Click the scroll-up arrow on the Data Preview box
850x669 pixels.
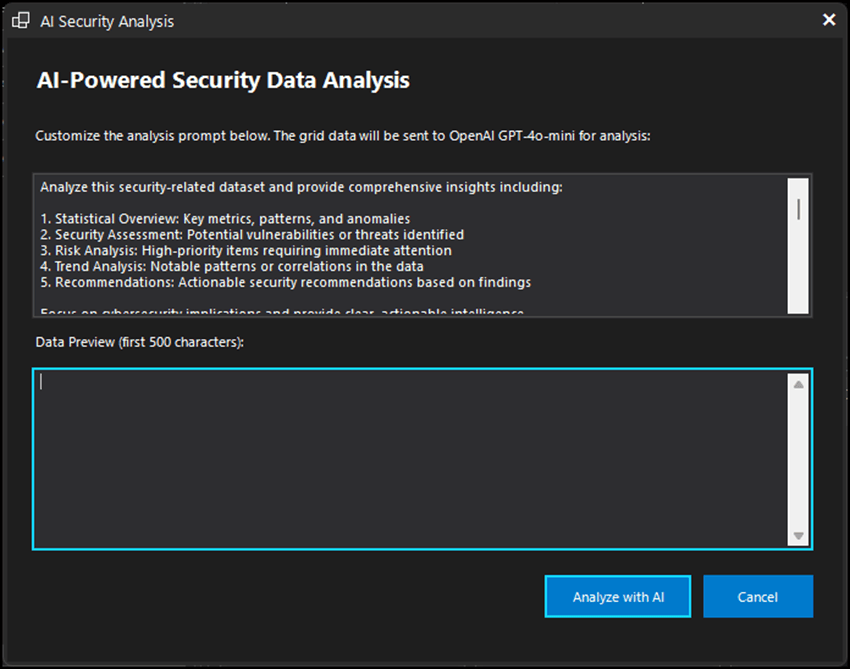click(796, 383)
